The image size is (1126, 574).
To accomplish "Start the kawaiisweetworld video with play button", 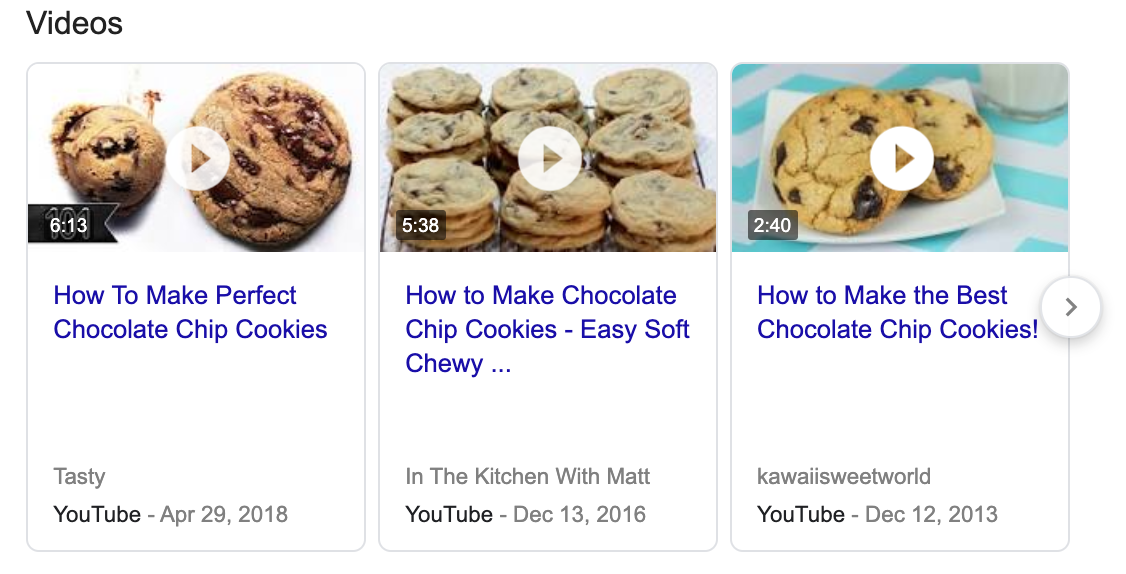I will coord(901,158).
